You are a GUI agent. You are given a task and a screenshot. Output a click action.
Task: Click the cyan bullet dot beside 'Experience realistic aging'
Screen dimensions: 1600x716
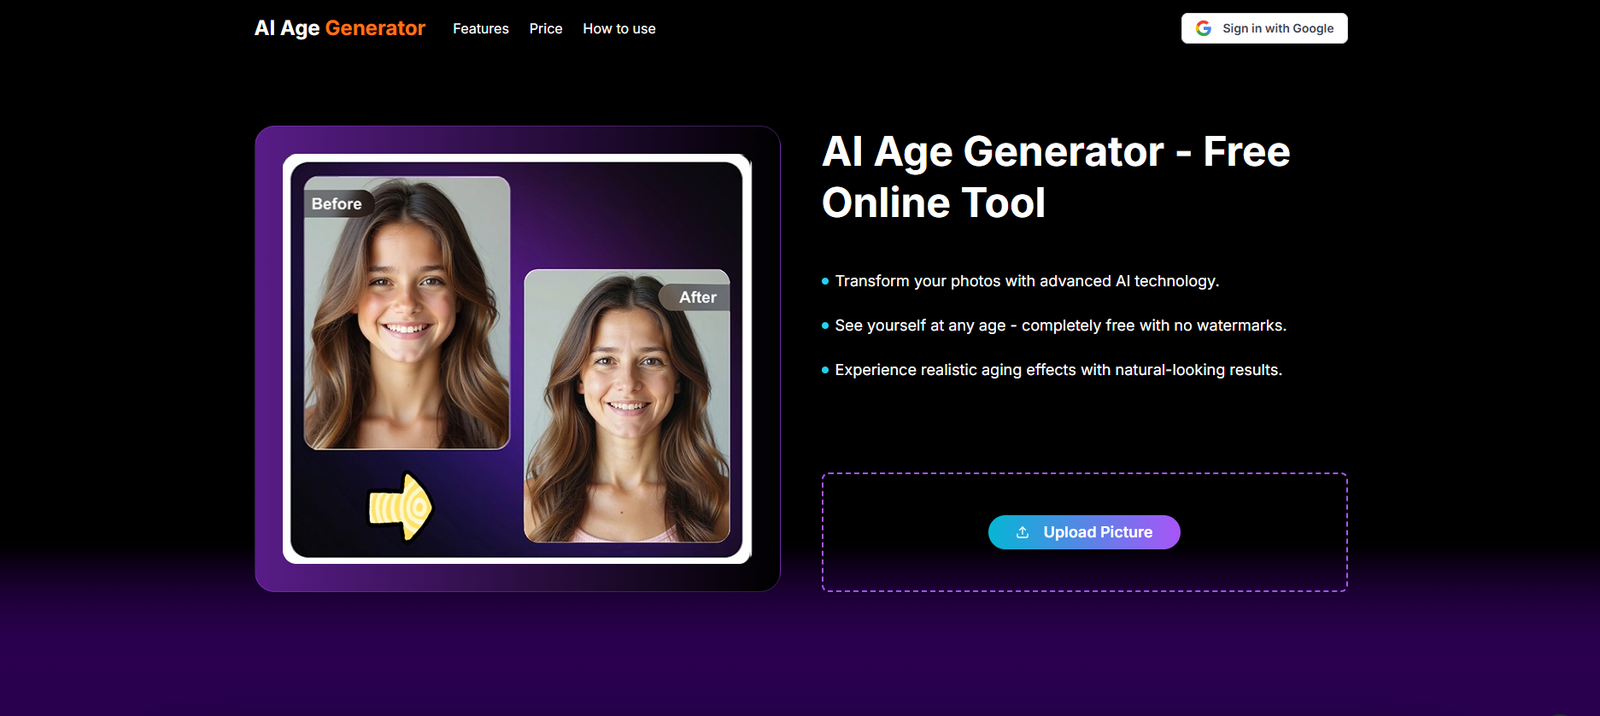(x=825, y=370)
